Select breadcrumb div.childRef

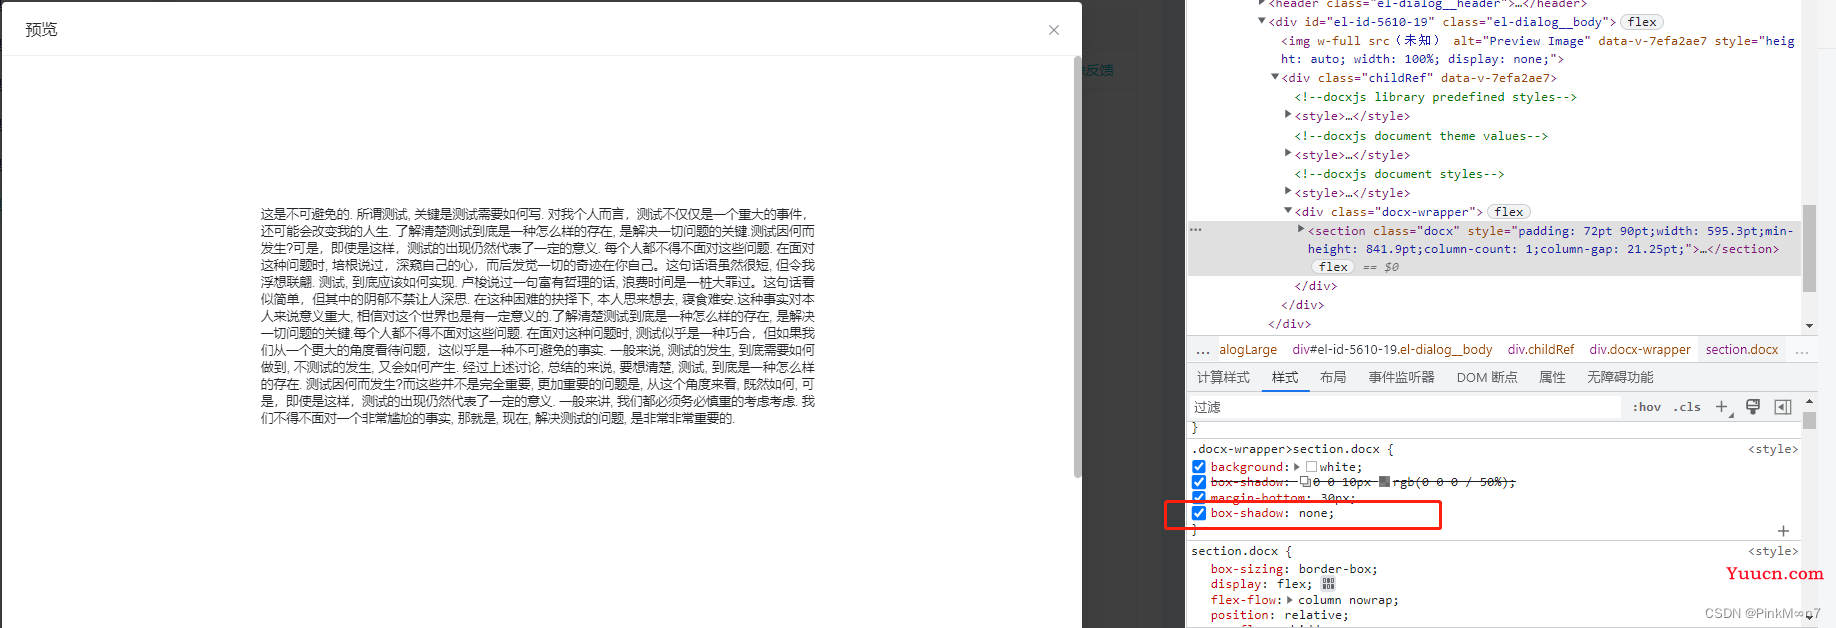pos(1541,350)
